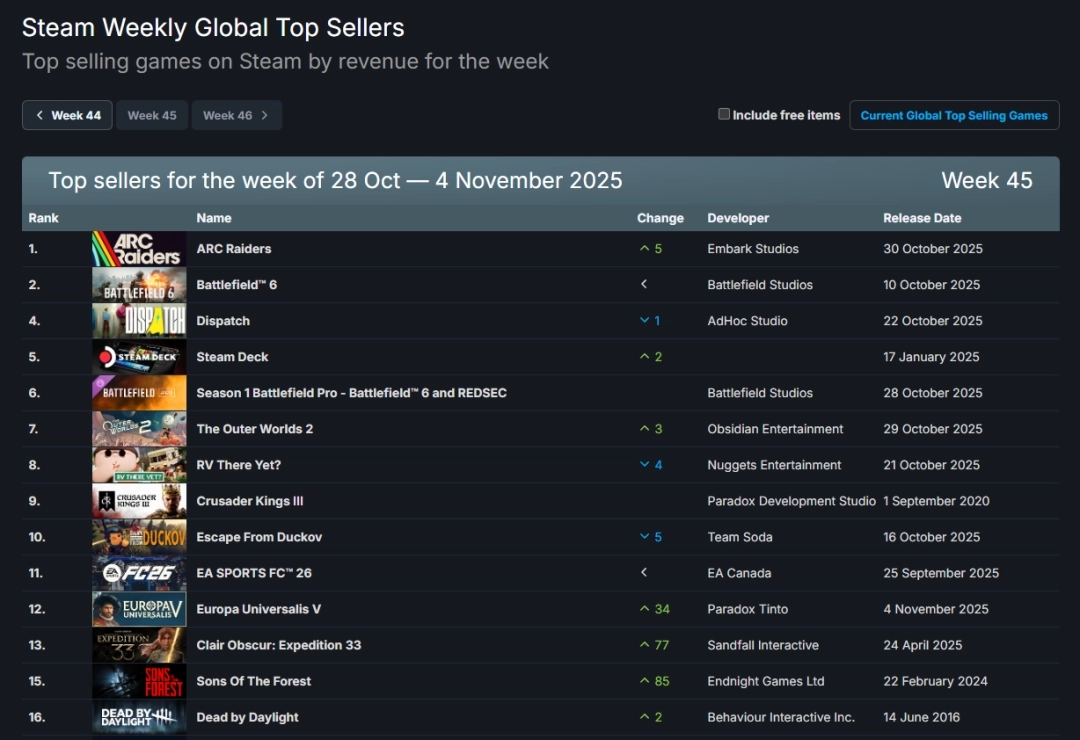Select the Dispatch game artwork

coord(139,321)
